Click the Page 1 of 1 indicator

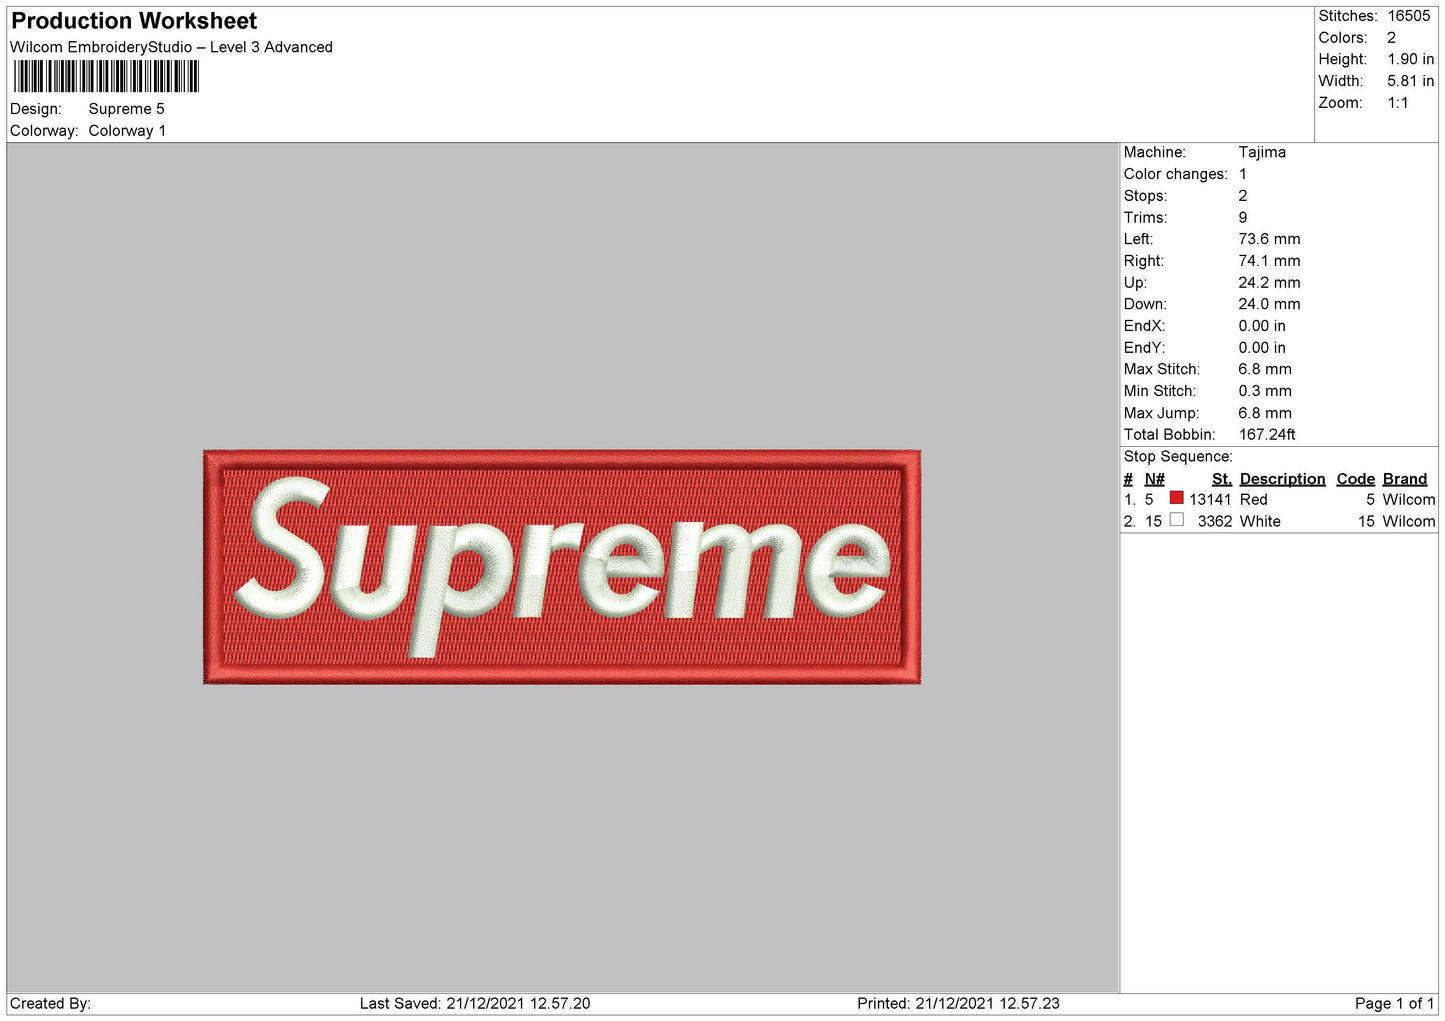click(1394, 1004)
